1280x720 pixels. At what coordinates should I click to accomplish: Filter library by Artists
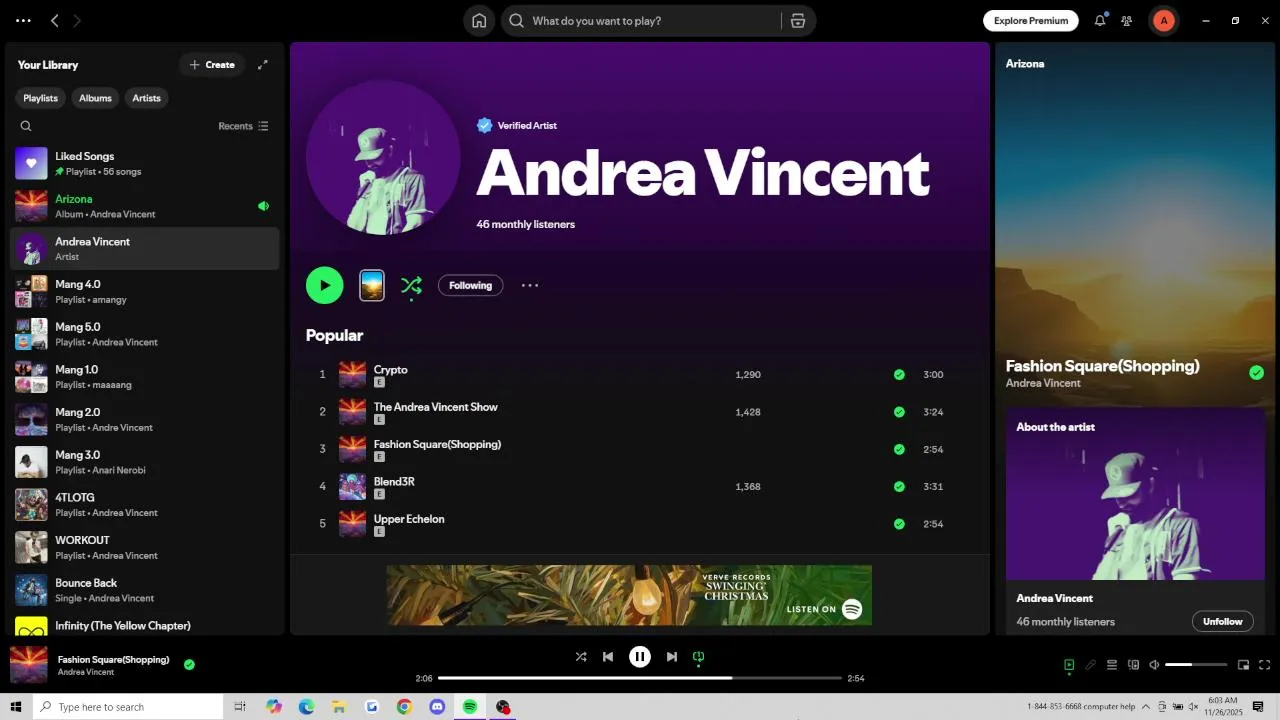146,98
